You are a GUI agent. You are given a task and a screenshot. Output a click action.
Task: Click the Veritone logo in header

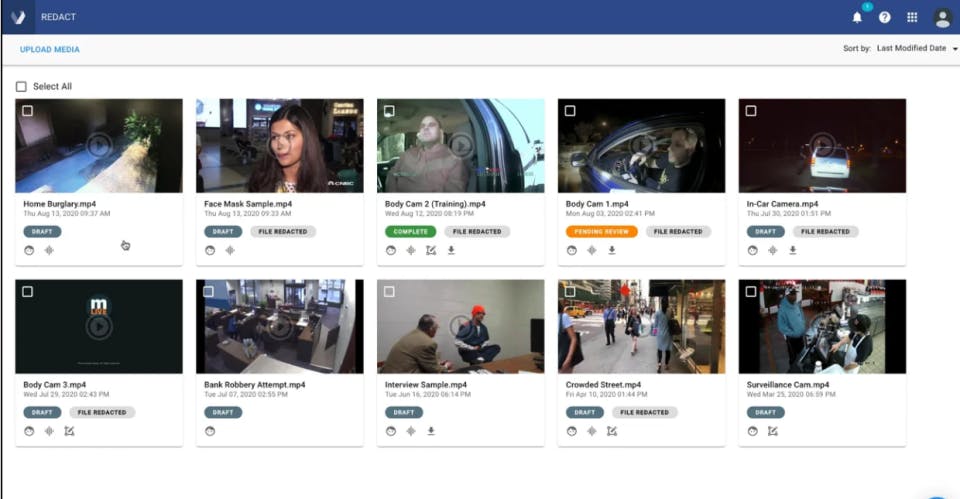18,17
